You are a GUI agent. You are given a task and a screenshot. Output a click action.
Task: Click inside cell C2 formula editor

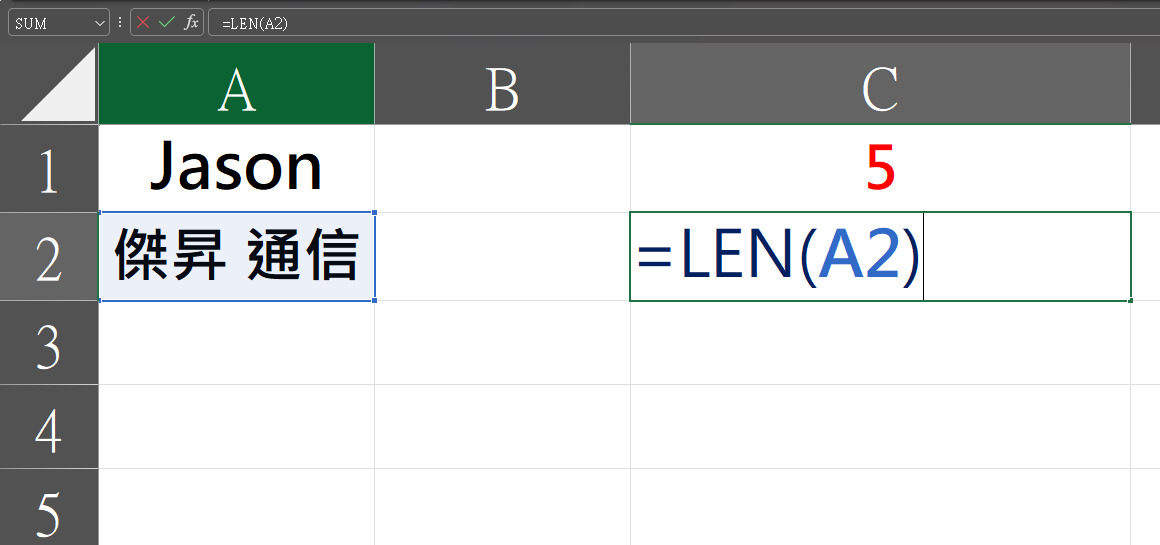pos(880,257)
